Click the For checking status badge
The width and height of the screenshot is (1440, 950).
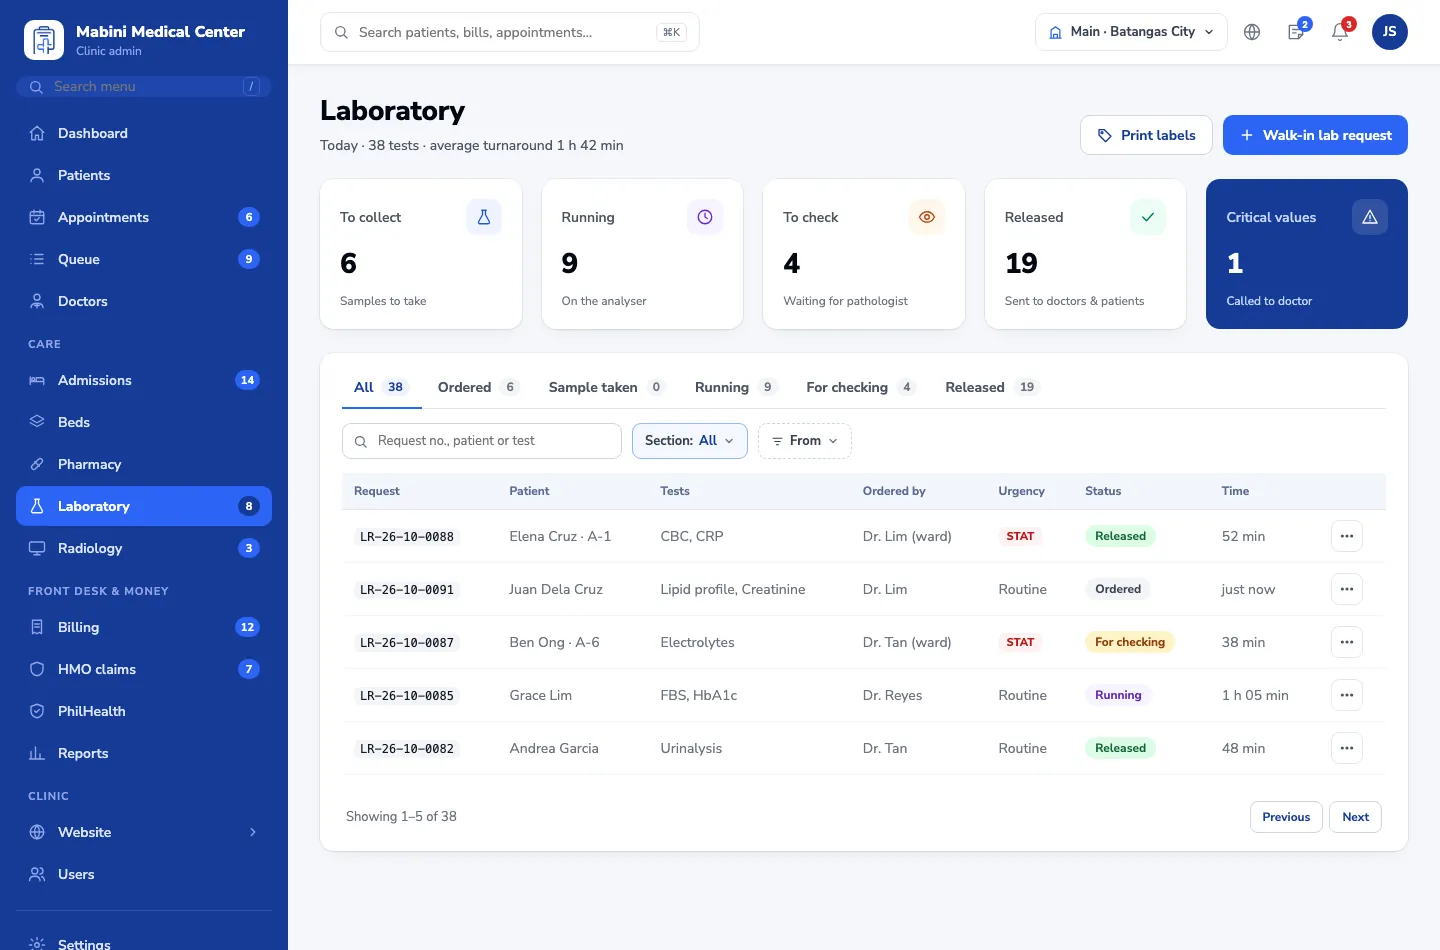[1129, 642]
